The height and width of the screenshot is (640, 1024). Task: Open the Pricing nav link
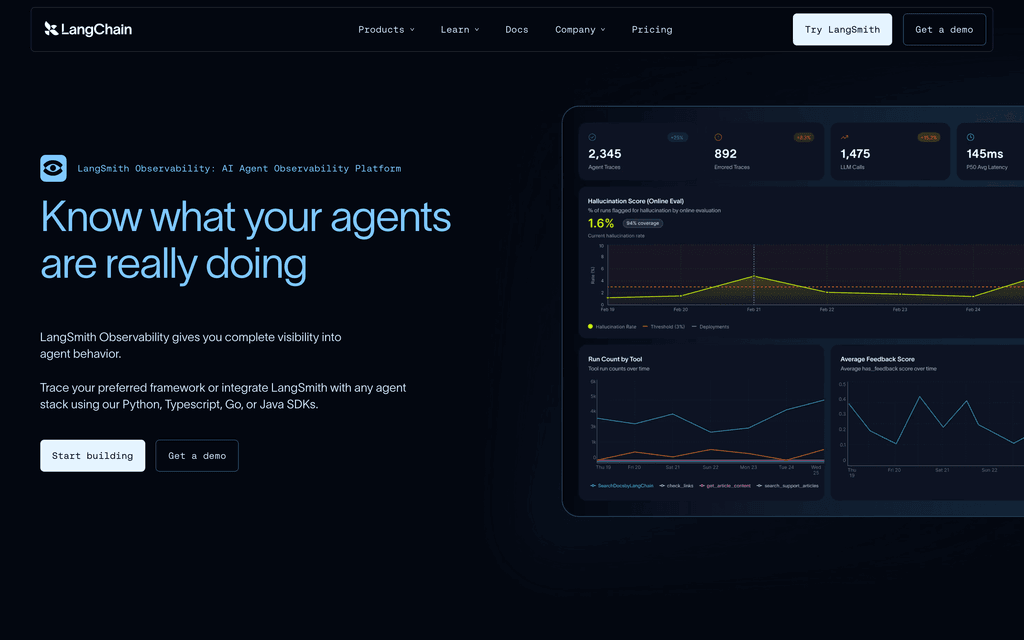coord(652,29)
